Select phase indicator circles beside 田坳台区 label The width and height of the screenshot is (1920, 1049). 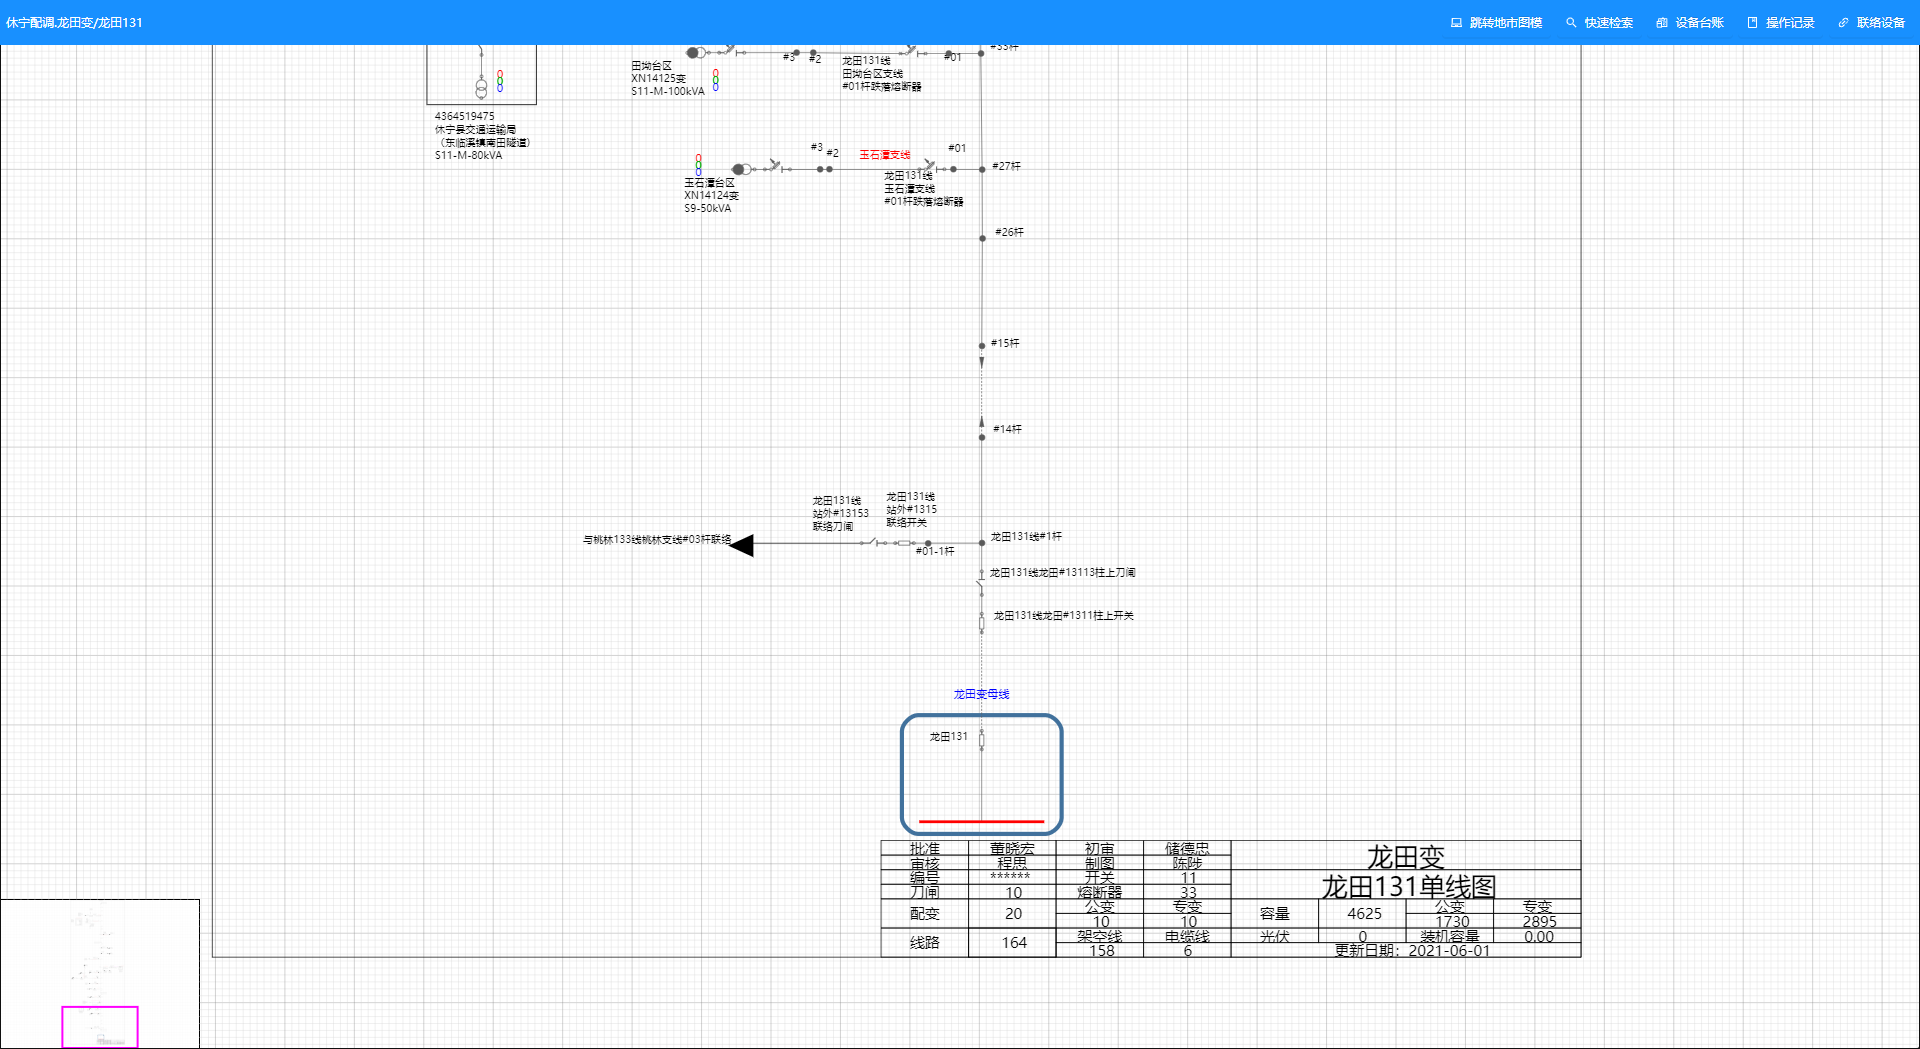[x=716, y=80]
